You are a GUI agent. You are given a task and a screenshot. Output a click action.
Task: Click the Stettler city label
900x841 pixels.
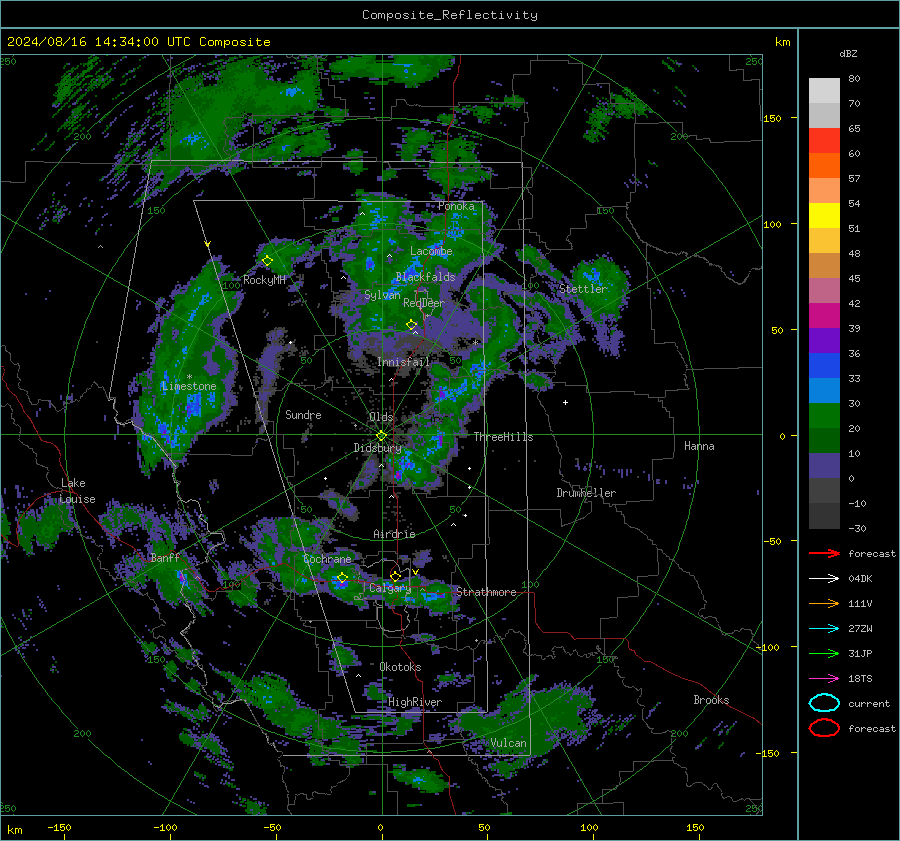tap(583, 289)
